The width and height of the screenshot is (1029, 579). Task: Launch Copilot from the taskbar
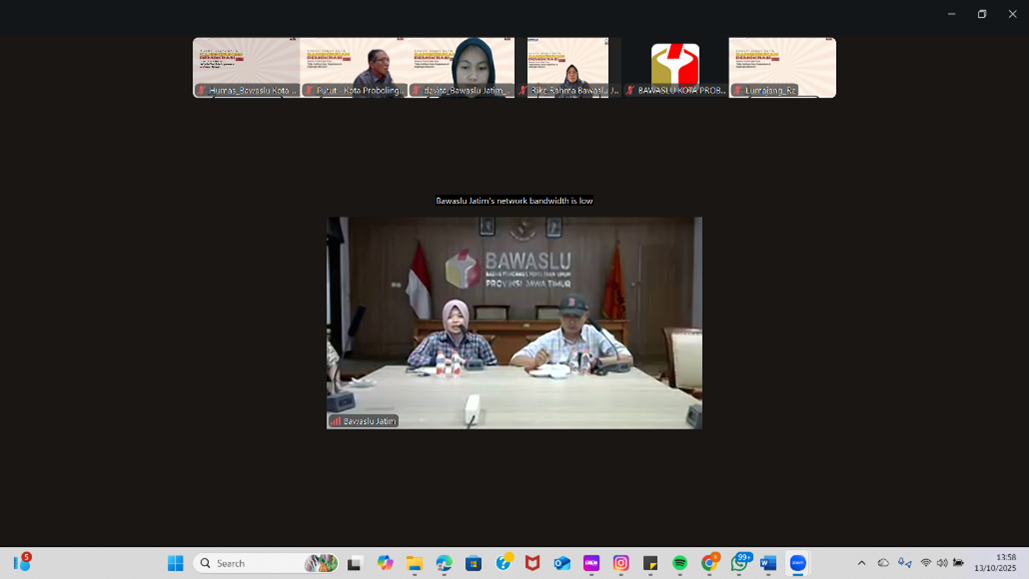click(385, 563)
